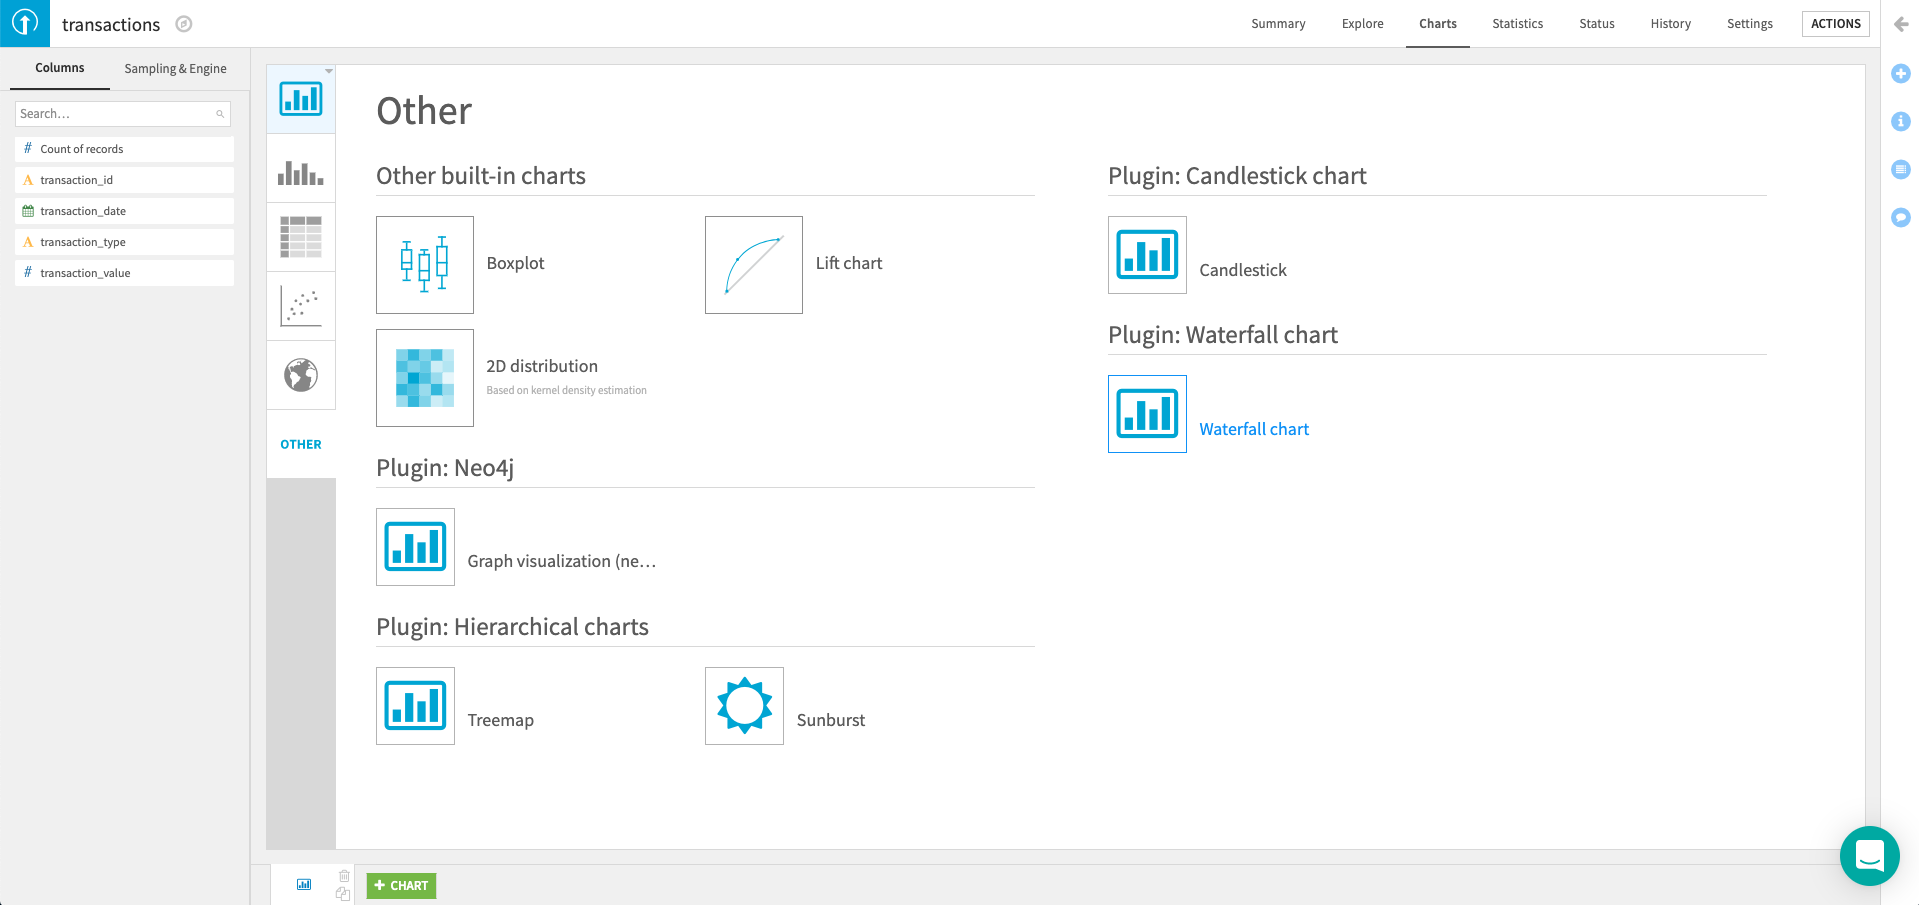Click the ACTIONS button
Viewport: 1919px width, 905px height.
point(1835,24)
